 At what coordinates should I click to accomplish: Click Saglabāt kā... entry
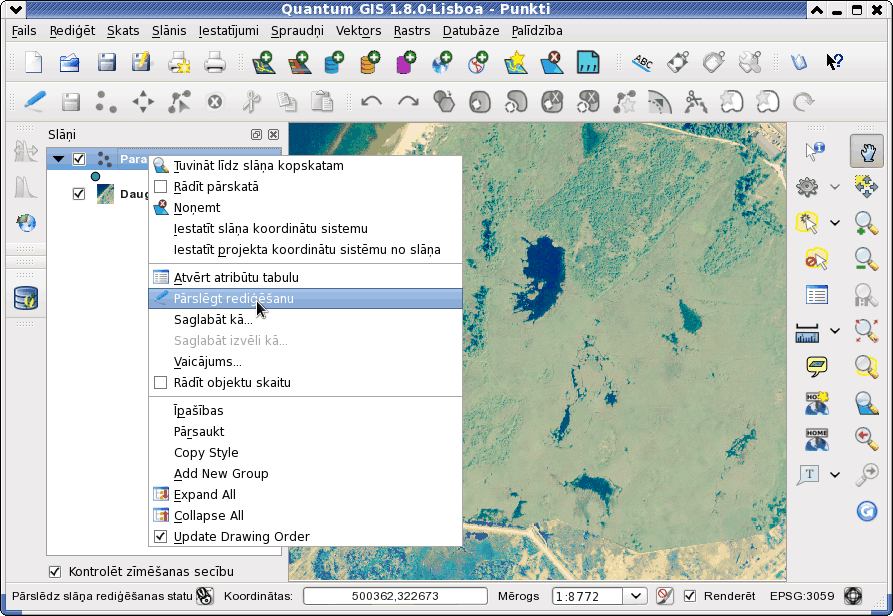point(305,319)
